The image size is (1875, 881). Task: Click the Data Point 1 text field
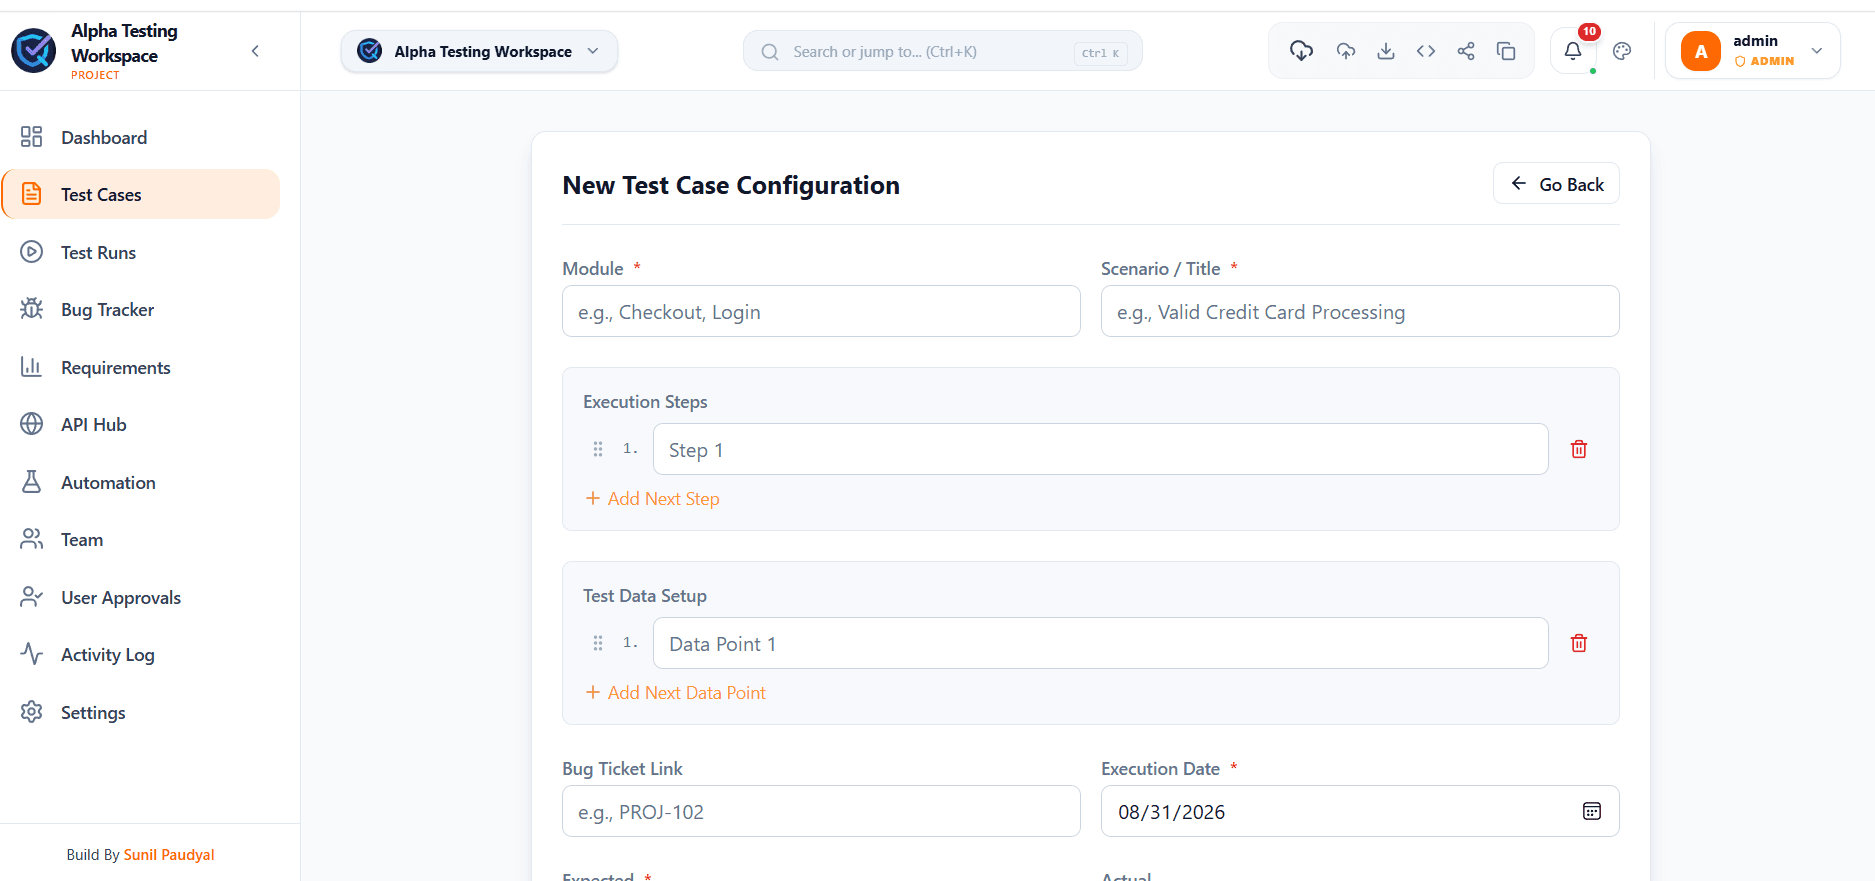(1100, 643)
